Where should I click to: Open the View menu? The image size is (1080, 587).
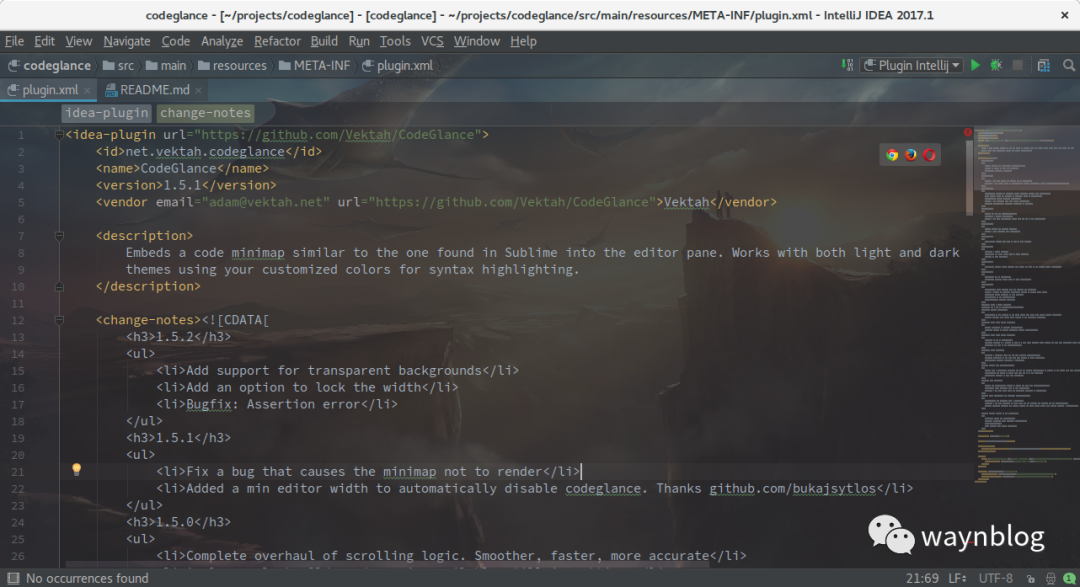[79, 41]
